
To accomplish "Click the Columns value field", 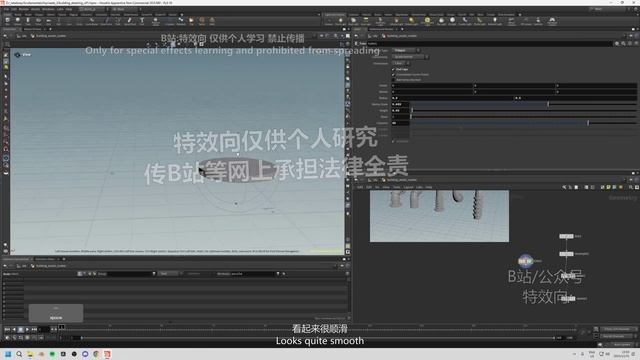I will pyautogui.click(x=400, y=123).
